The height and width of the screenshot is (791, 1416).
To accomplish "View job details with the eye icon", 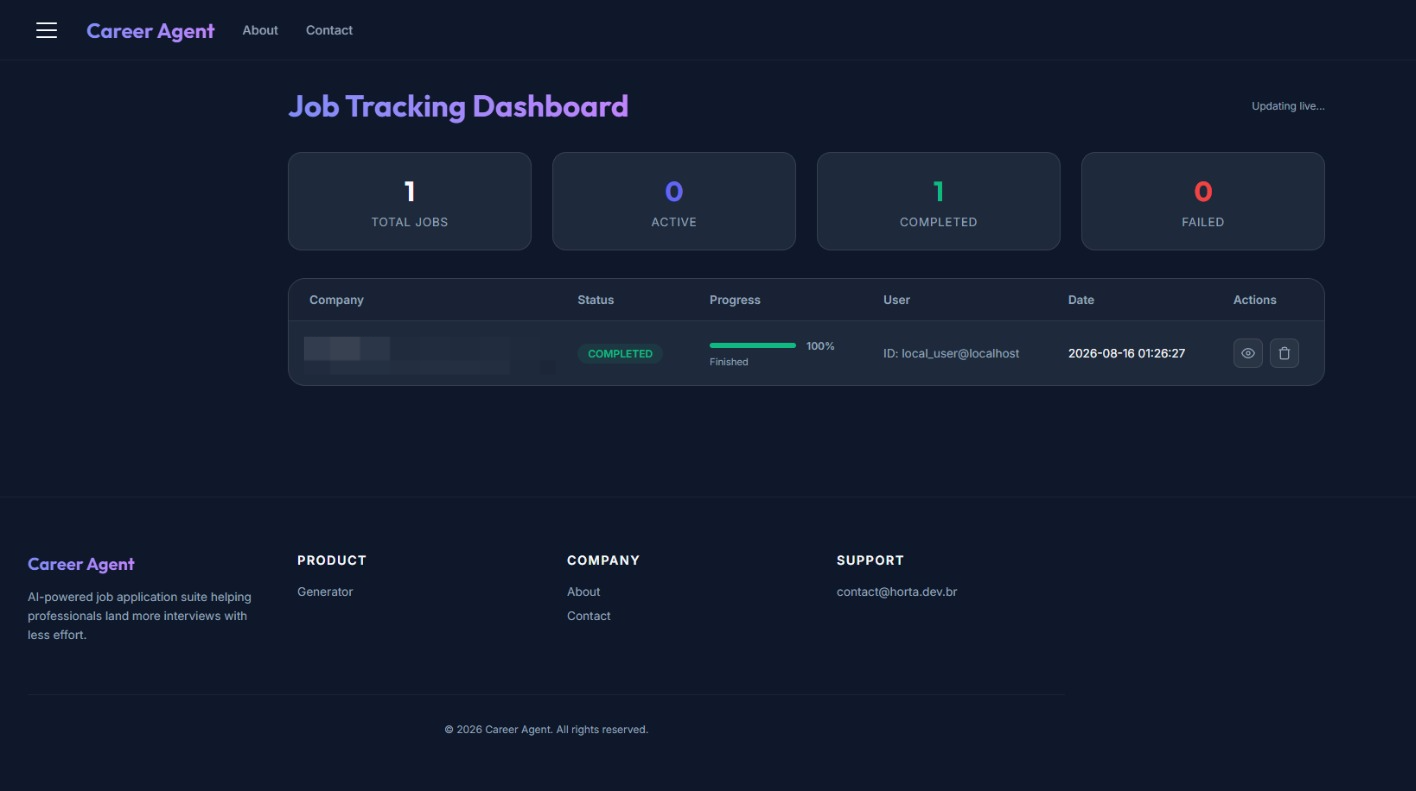I will coord(1248,353).
